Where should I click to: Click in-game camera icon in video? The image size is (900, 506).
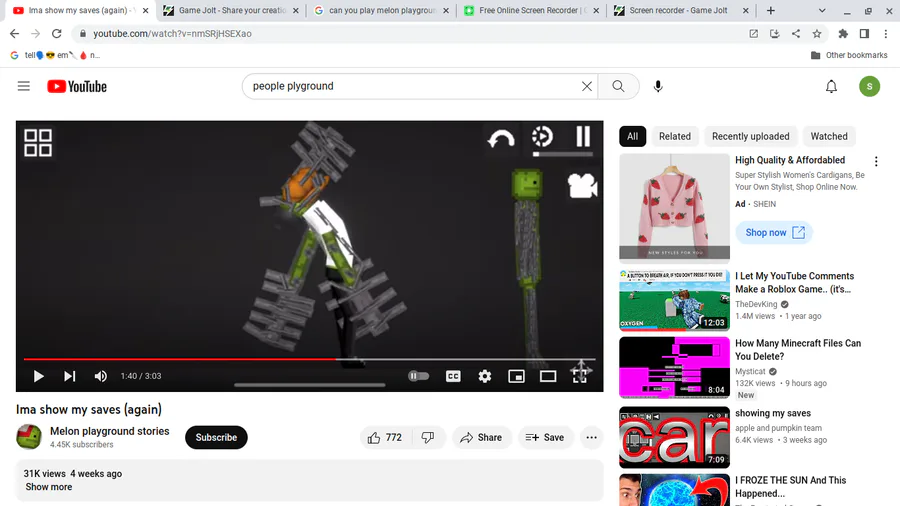point(582,185)
